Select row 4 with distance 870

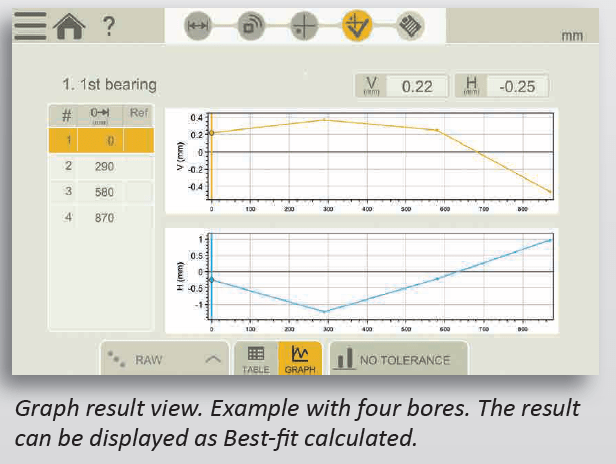pos(101,217)
